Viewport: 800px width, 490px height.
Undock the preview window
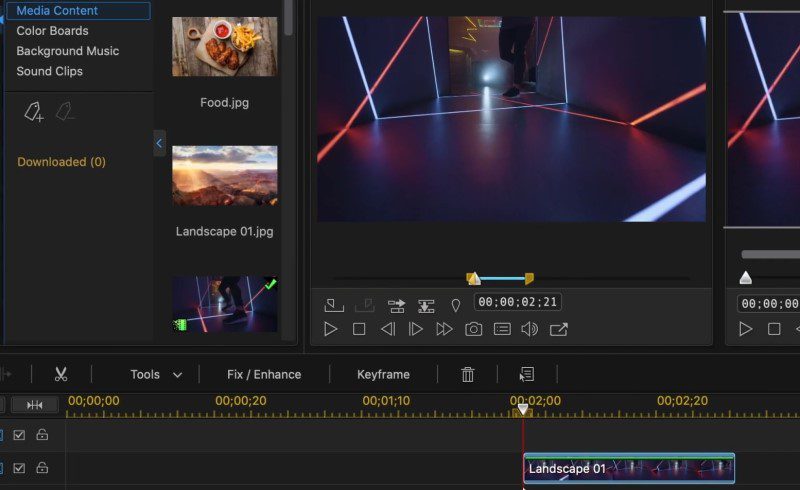[559, 329]
